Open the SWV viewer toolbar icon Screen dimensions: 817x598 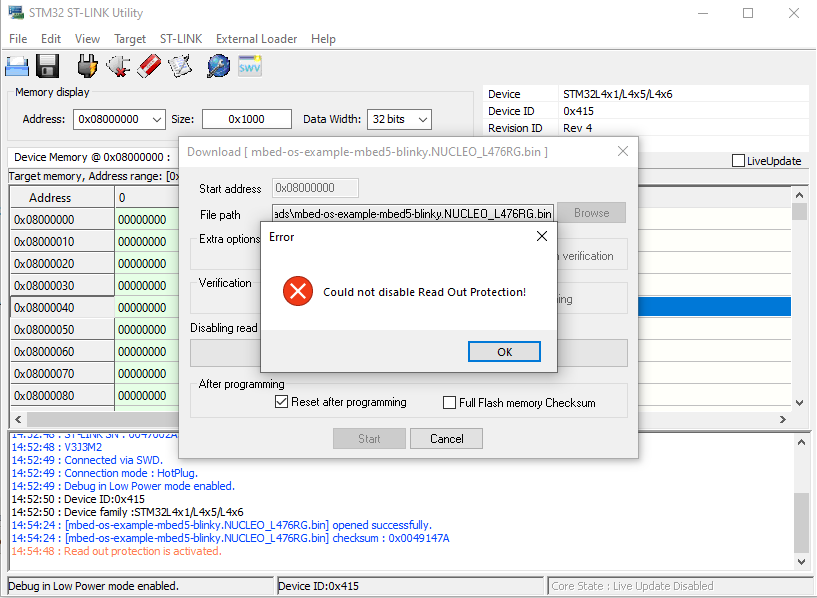coord(250,66)
